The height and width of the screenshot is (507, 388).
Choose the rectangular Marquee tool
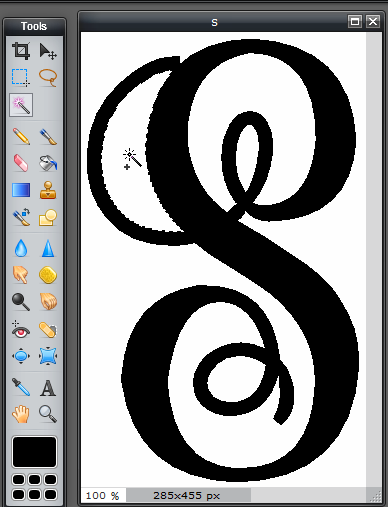(x=21, y=77)
